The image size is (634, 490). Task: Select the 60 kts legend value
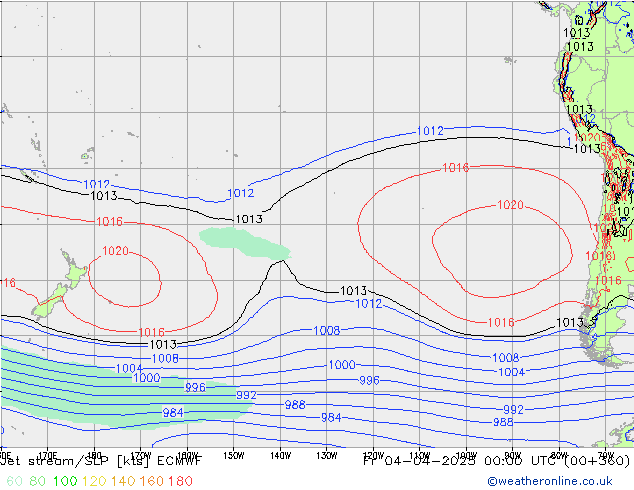pyautogui.click(x=15, y=481)
